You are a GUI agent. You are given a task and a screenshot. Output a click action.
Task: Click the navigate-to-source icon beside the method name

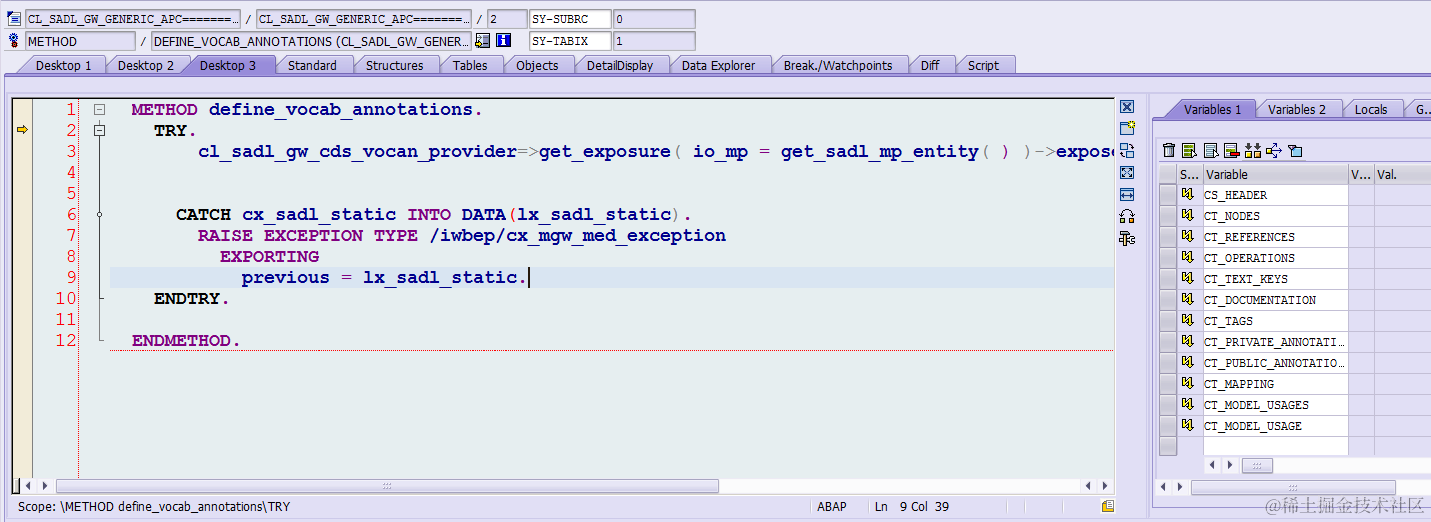point(483,41)
